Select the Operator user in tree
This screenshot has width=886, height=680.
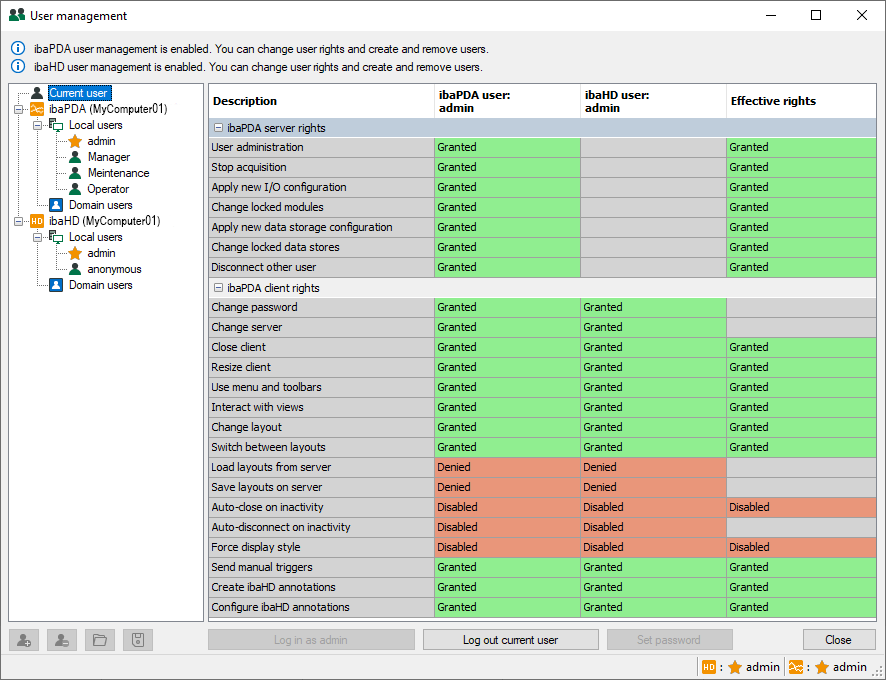point(108,189)
